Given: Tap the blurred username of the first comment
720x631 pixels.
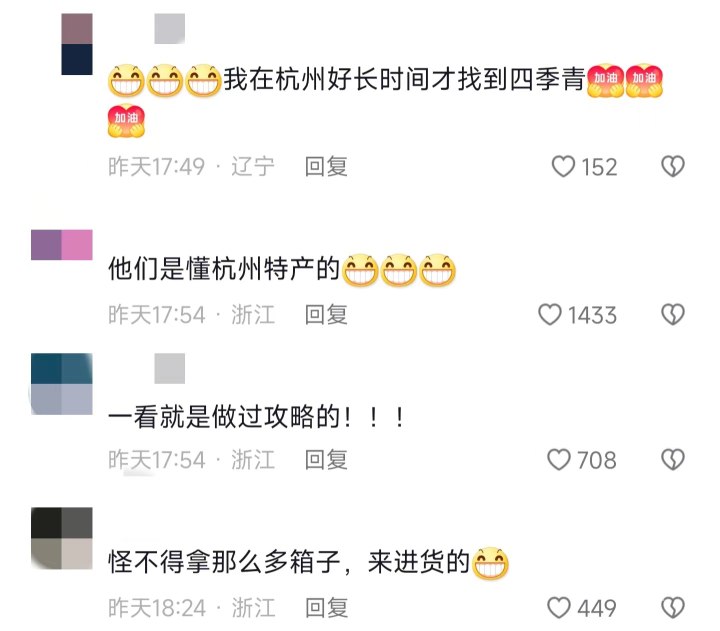Looking at the screenshot, I should click(x=169, y=28).
